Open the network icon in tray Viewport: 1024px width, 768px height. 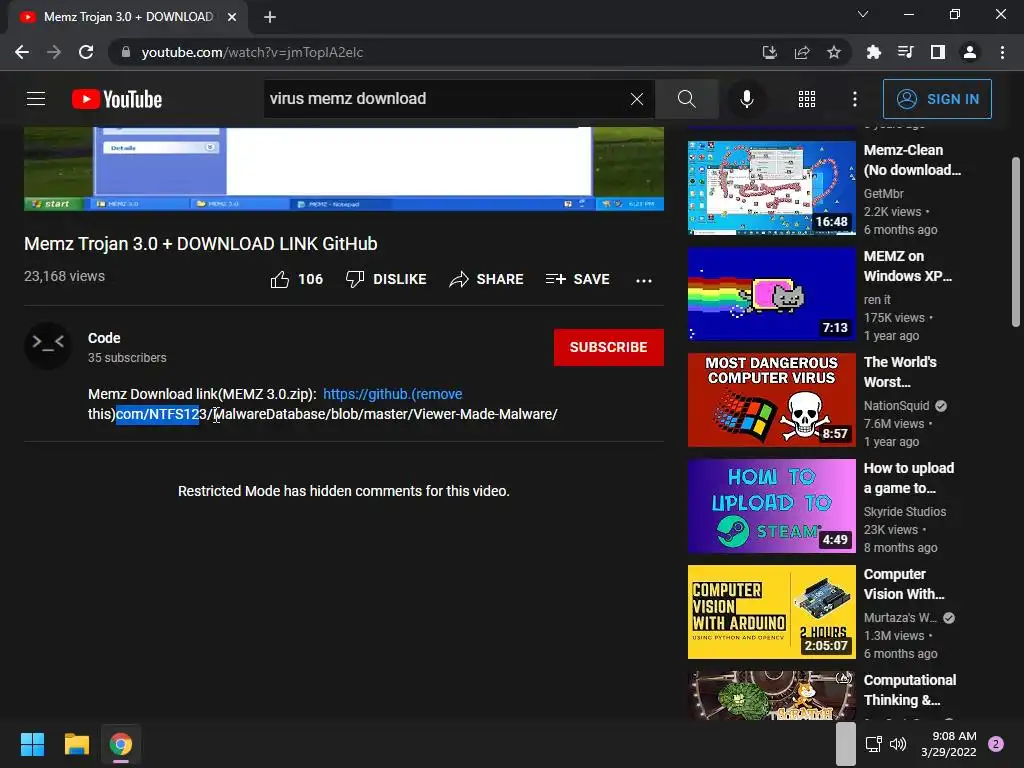coord(873,744)
